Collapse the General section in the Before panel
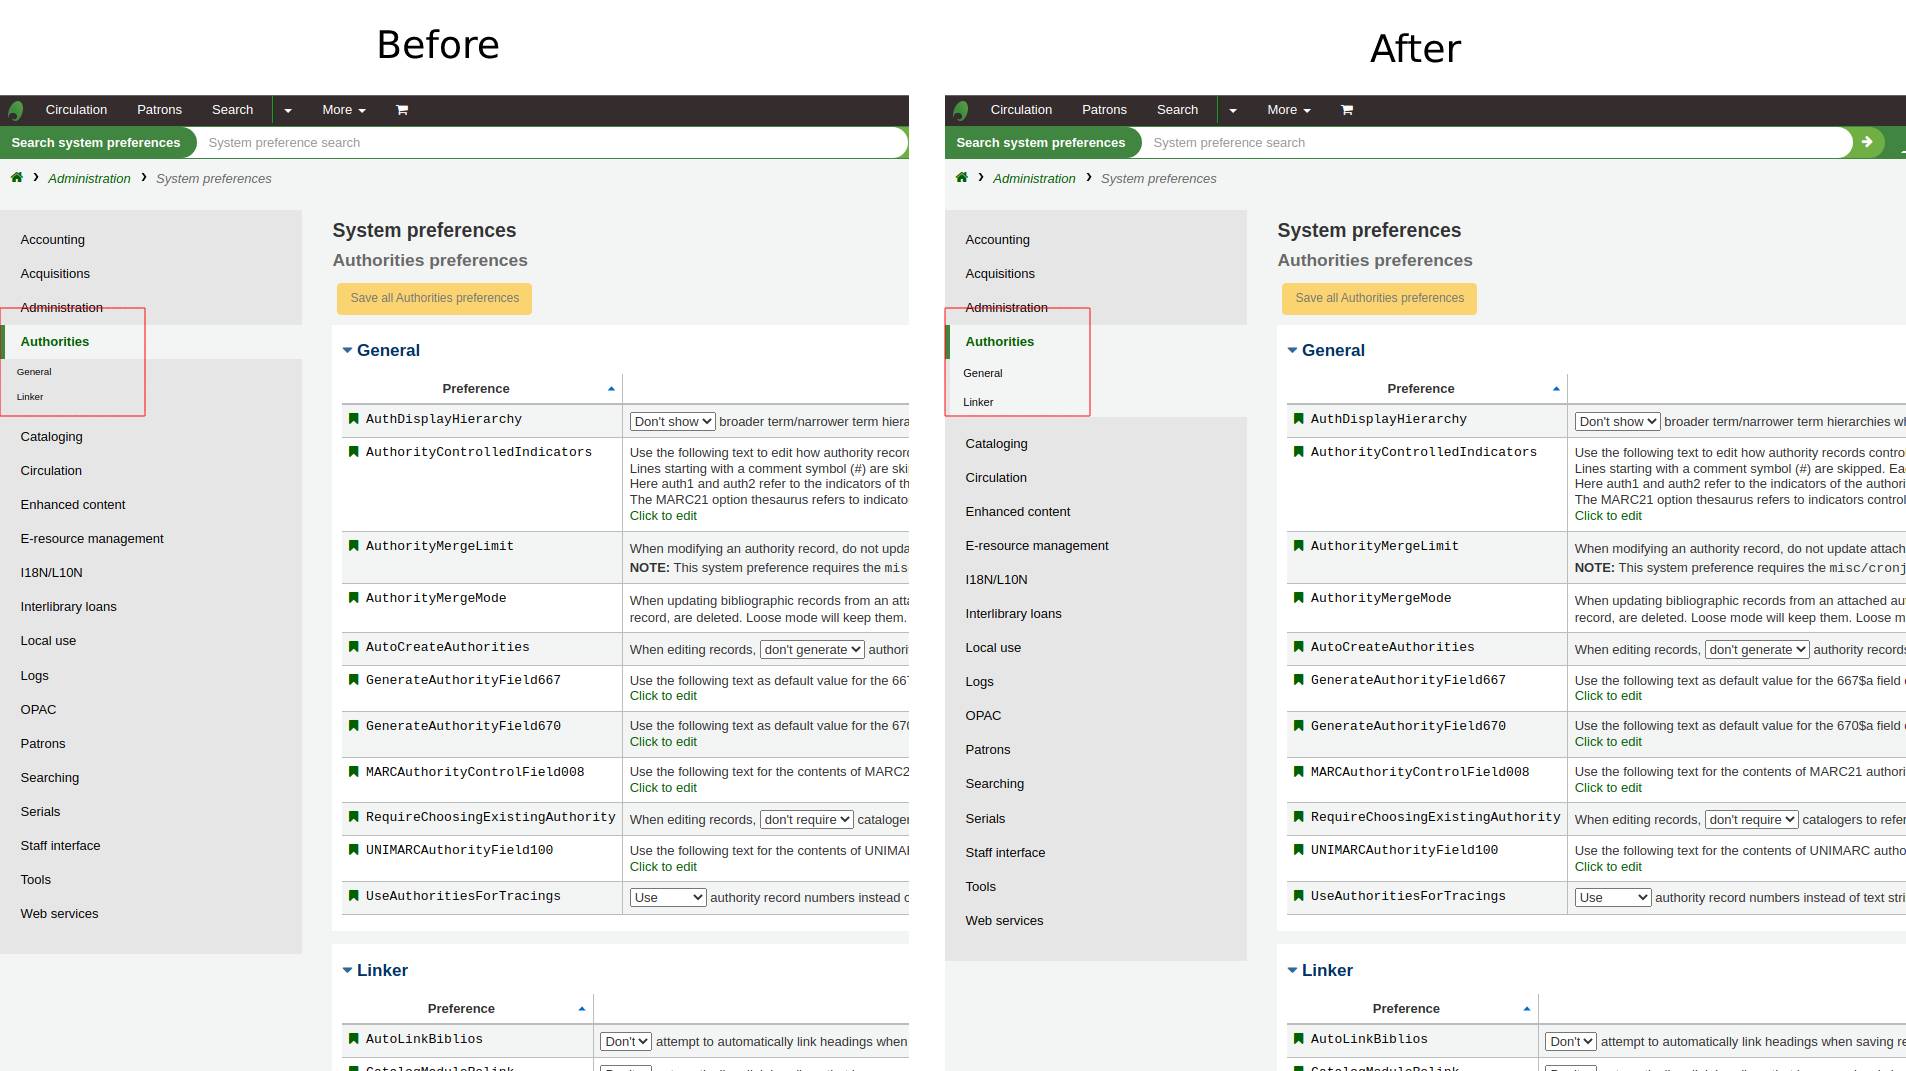The height and width of the screenshot is (1071, 1906). (348, 350)
